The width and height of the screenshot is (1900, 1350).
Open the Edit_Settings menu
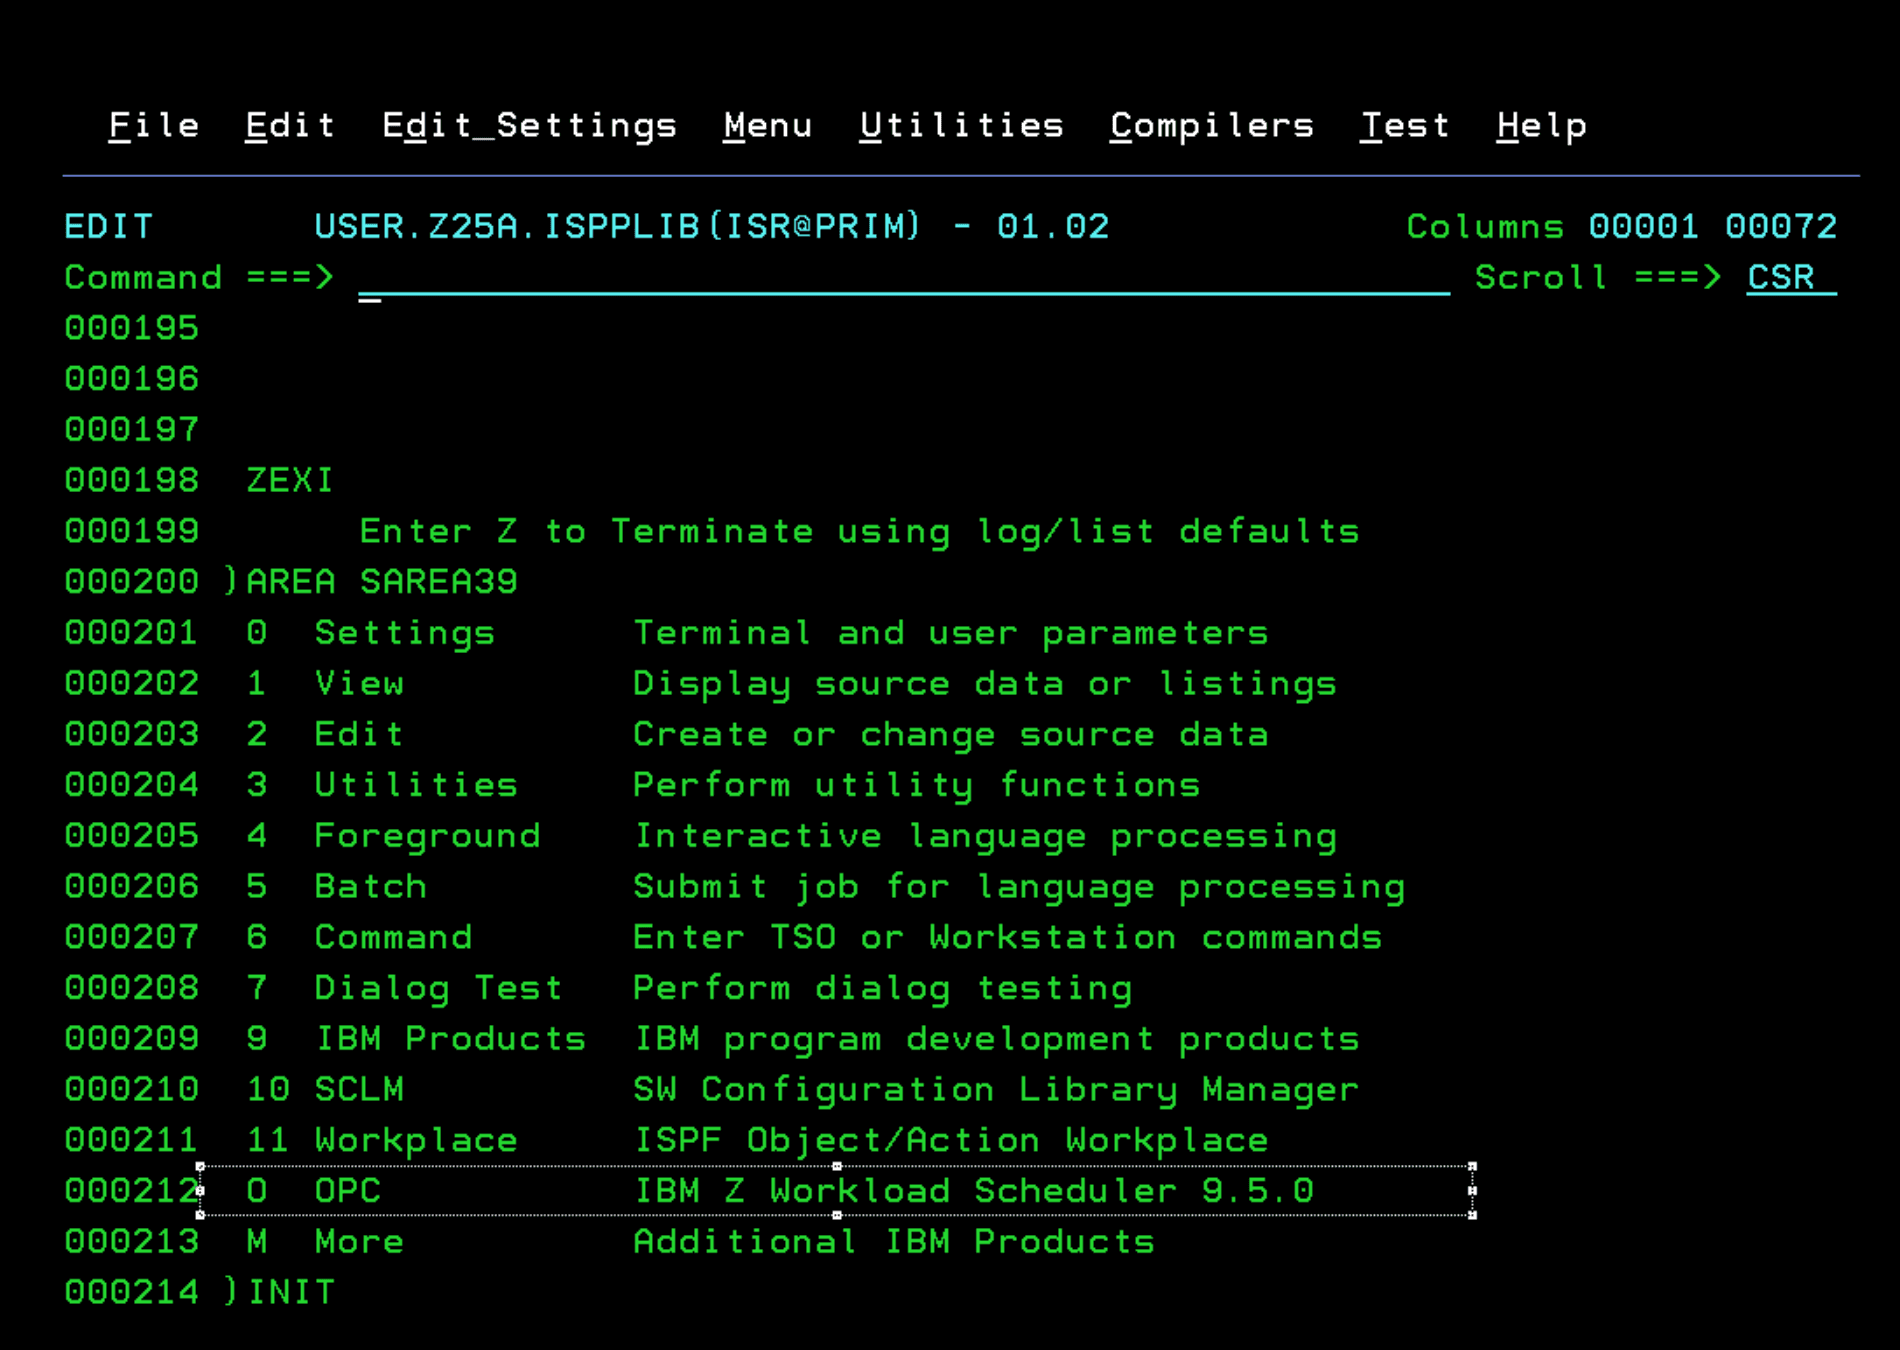pos(529,126)
